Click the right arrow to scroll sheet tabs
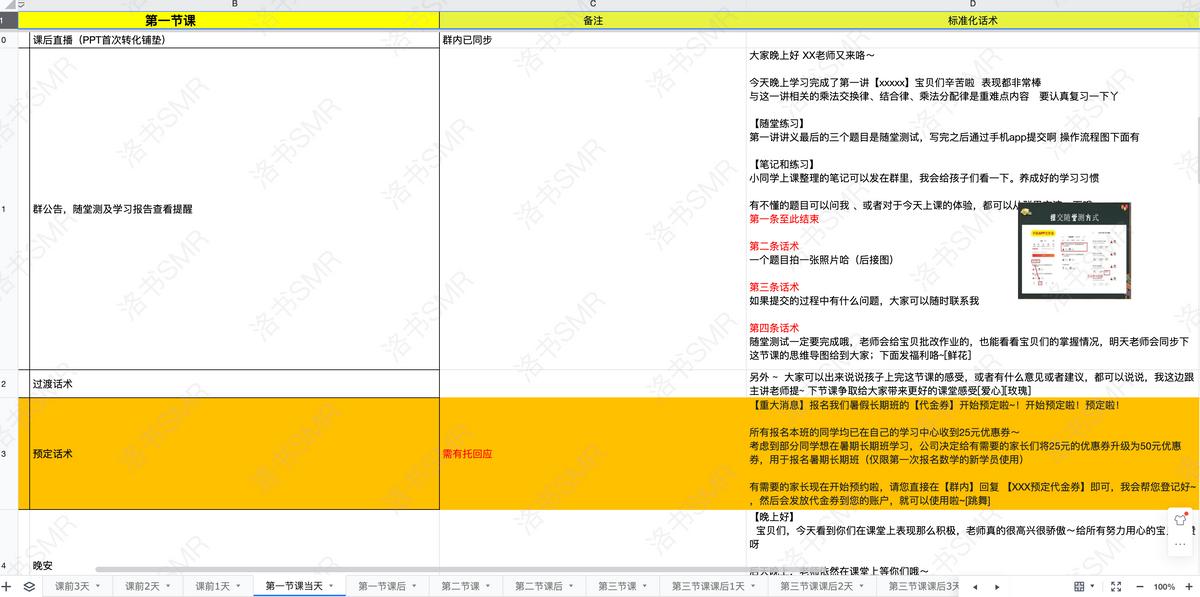 click(997, 586)
